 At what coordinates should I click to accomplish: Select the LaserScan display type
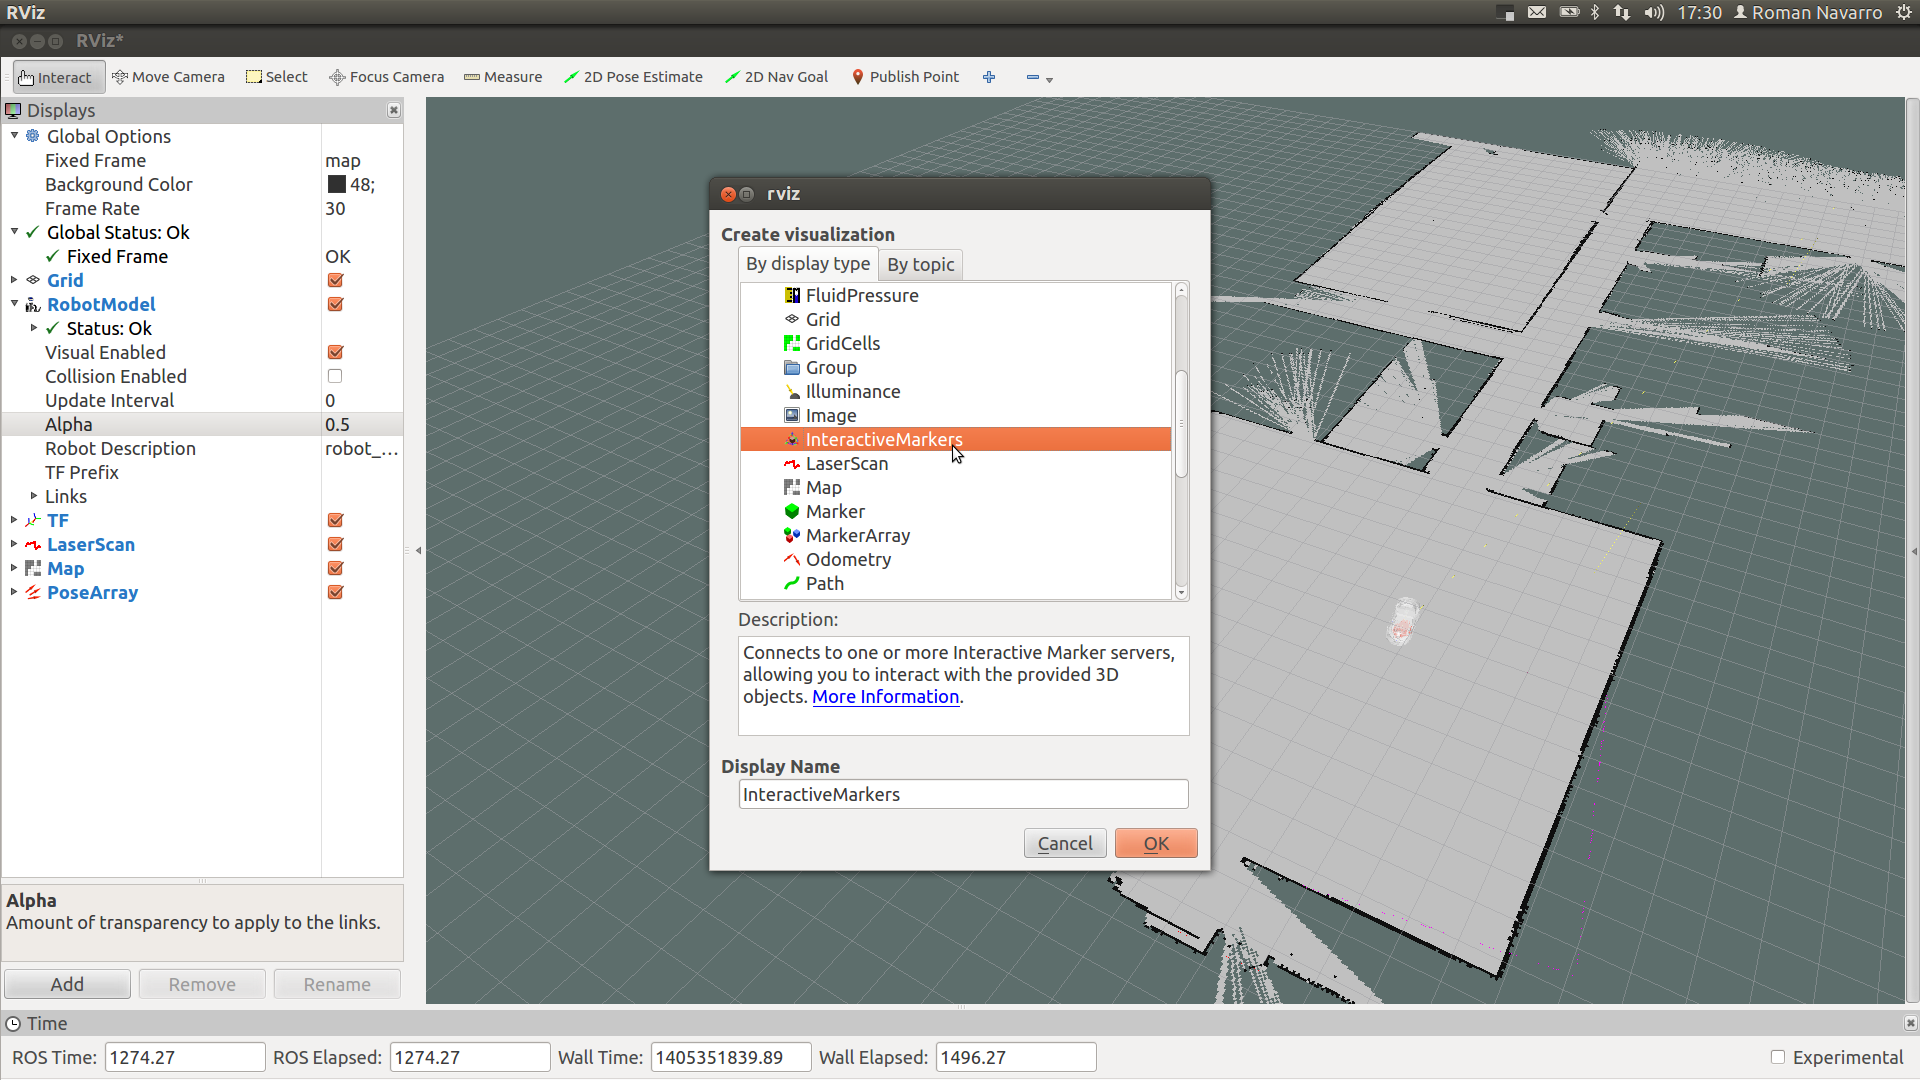(x=847, y=463)
